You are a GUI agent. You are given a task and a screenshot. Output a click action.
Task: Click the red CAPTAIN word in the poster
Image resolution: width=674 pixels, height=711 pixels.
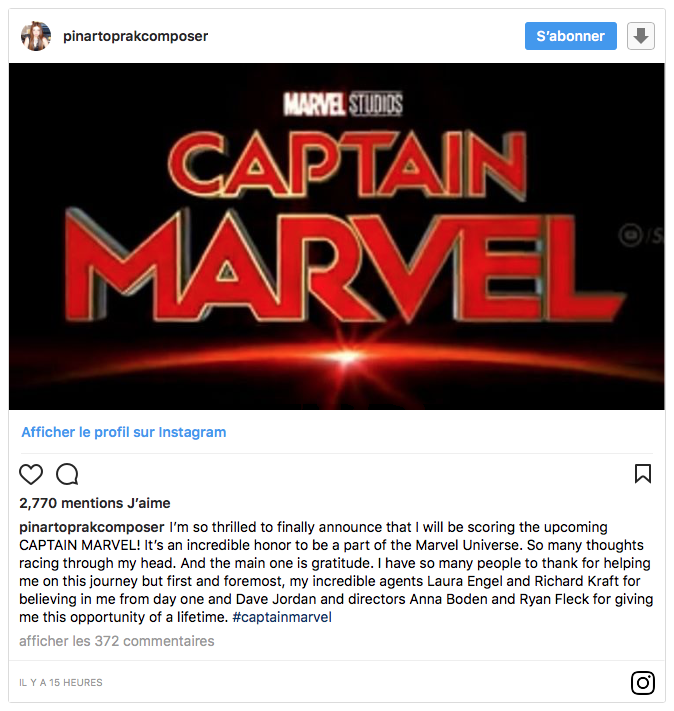tap(347, 164)
